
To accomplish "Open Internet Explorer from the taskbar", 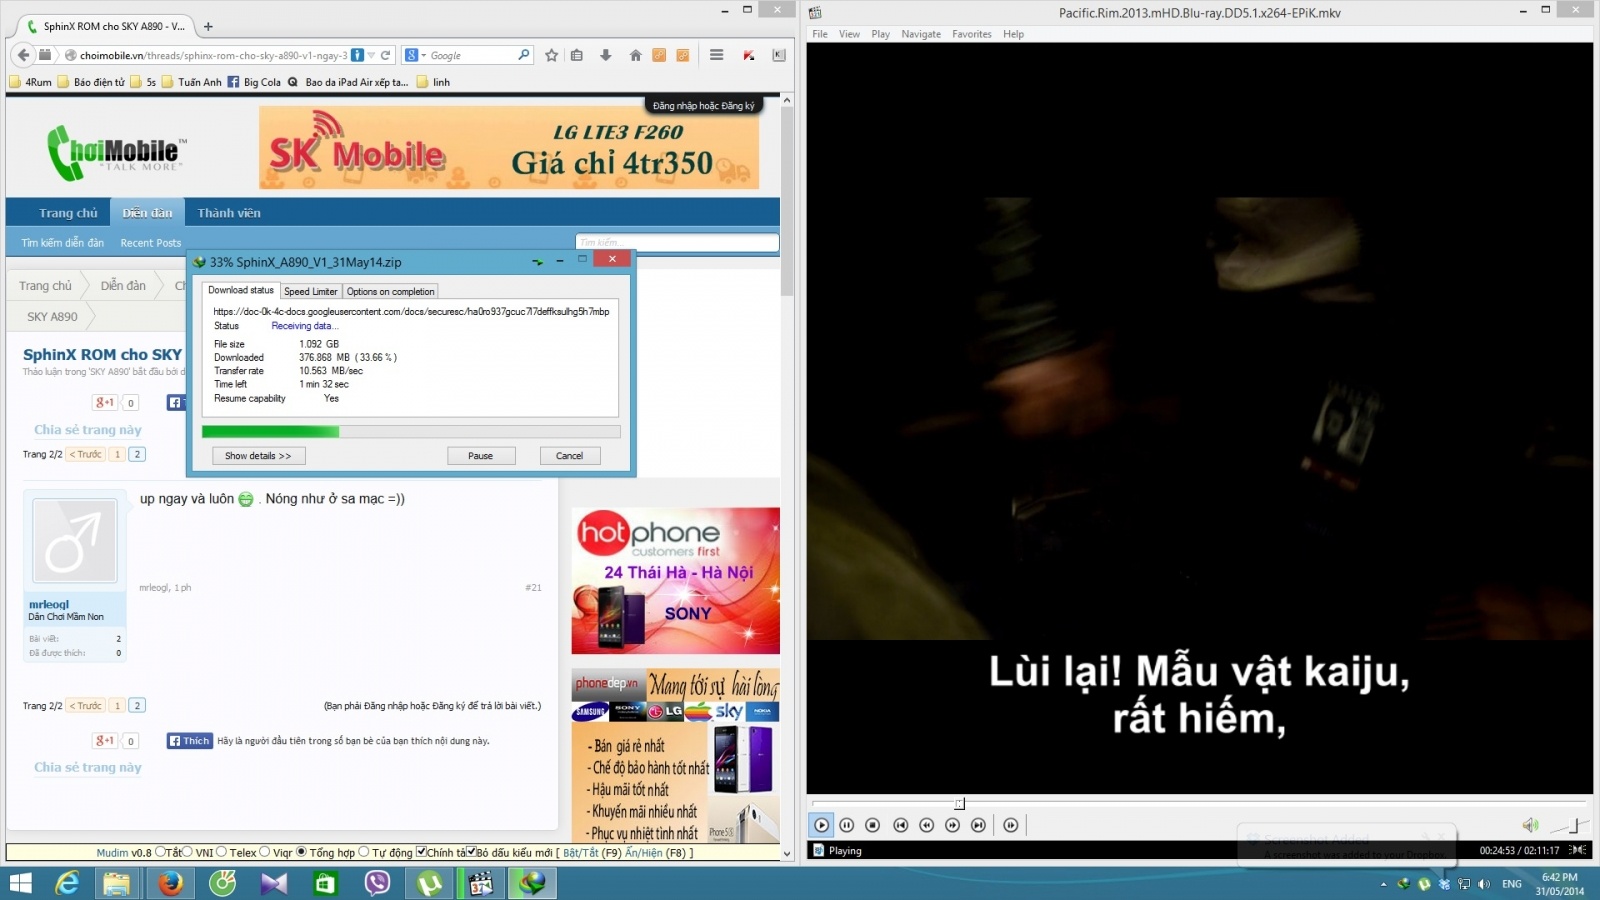I will tap(67, 883).
